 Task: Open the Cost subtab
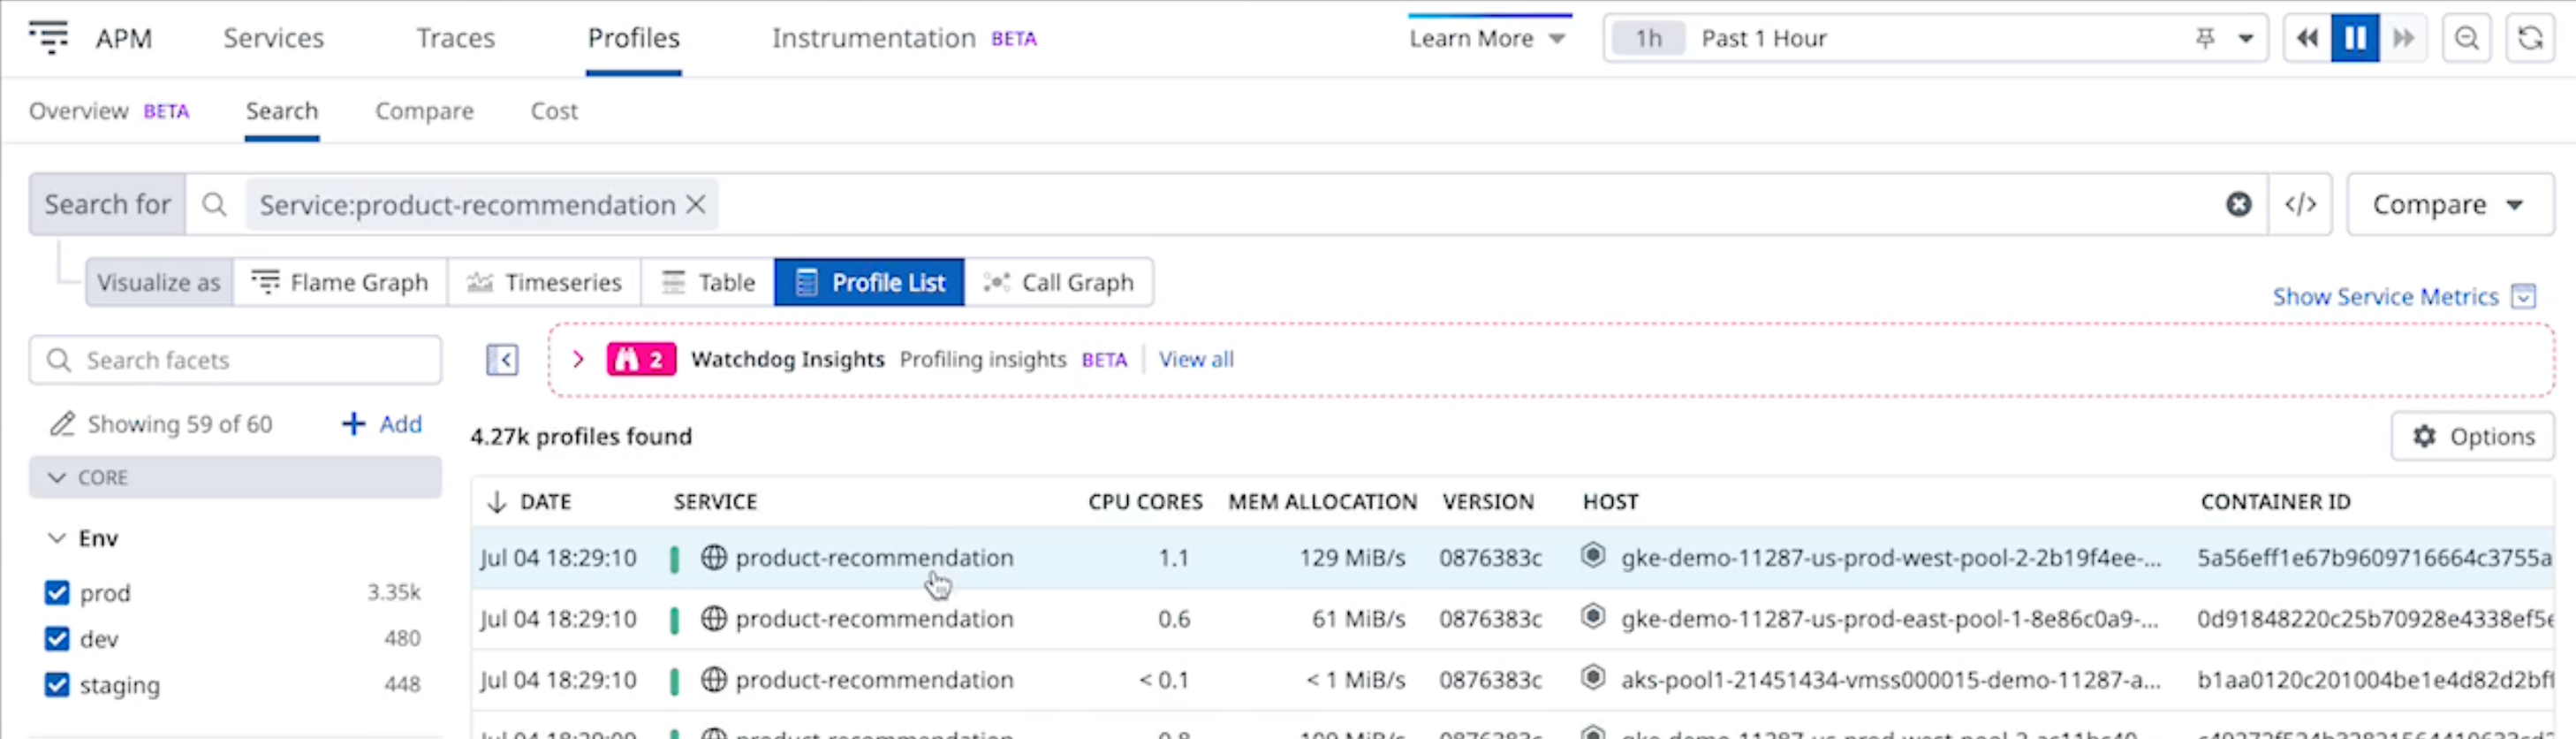click(554, 111)
